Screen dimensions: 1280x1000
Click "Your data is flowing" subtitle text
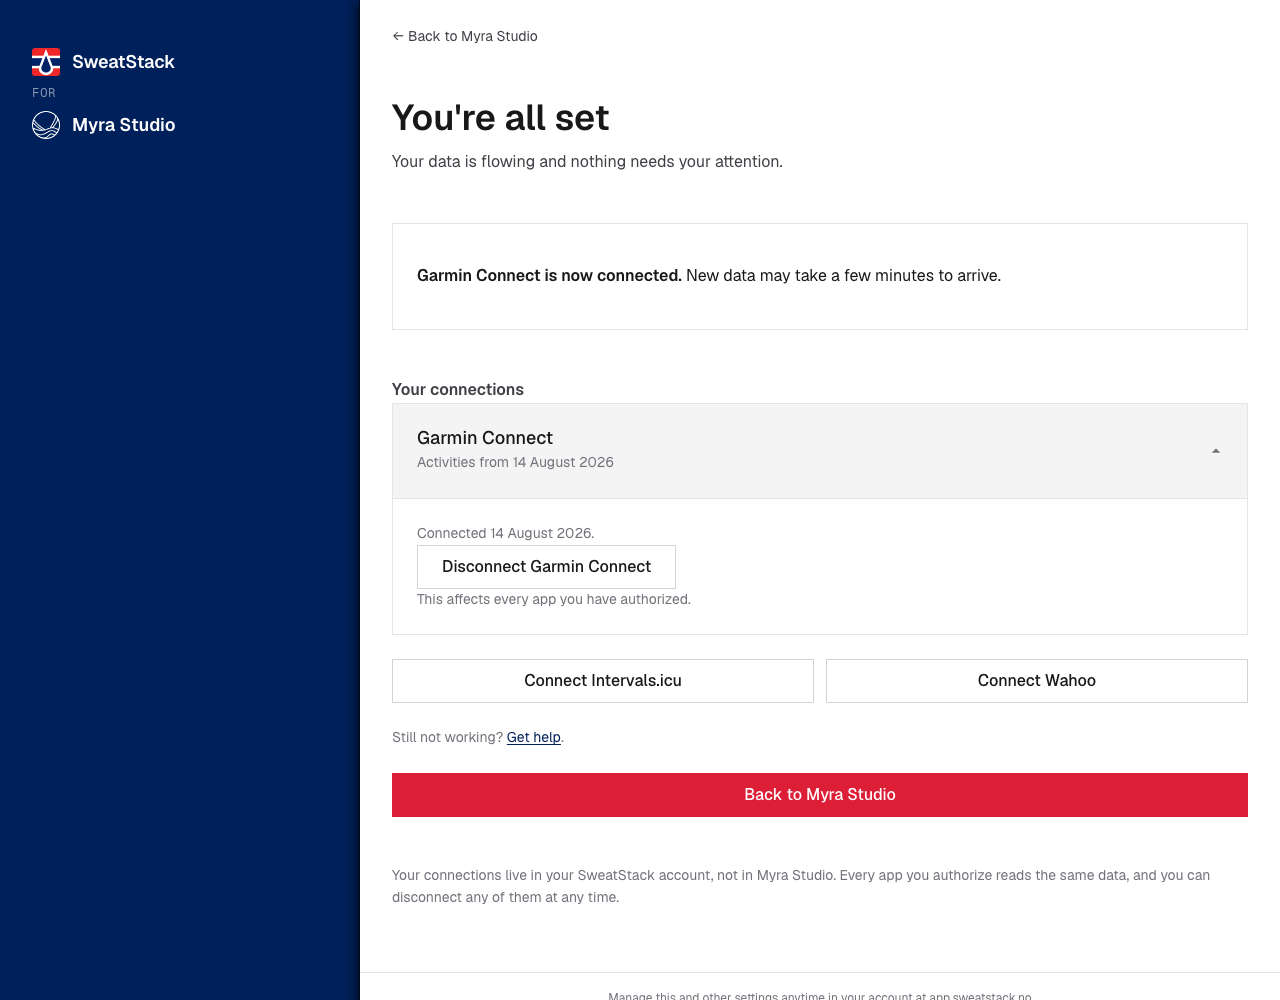pos(587,162)
